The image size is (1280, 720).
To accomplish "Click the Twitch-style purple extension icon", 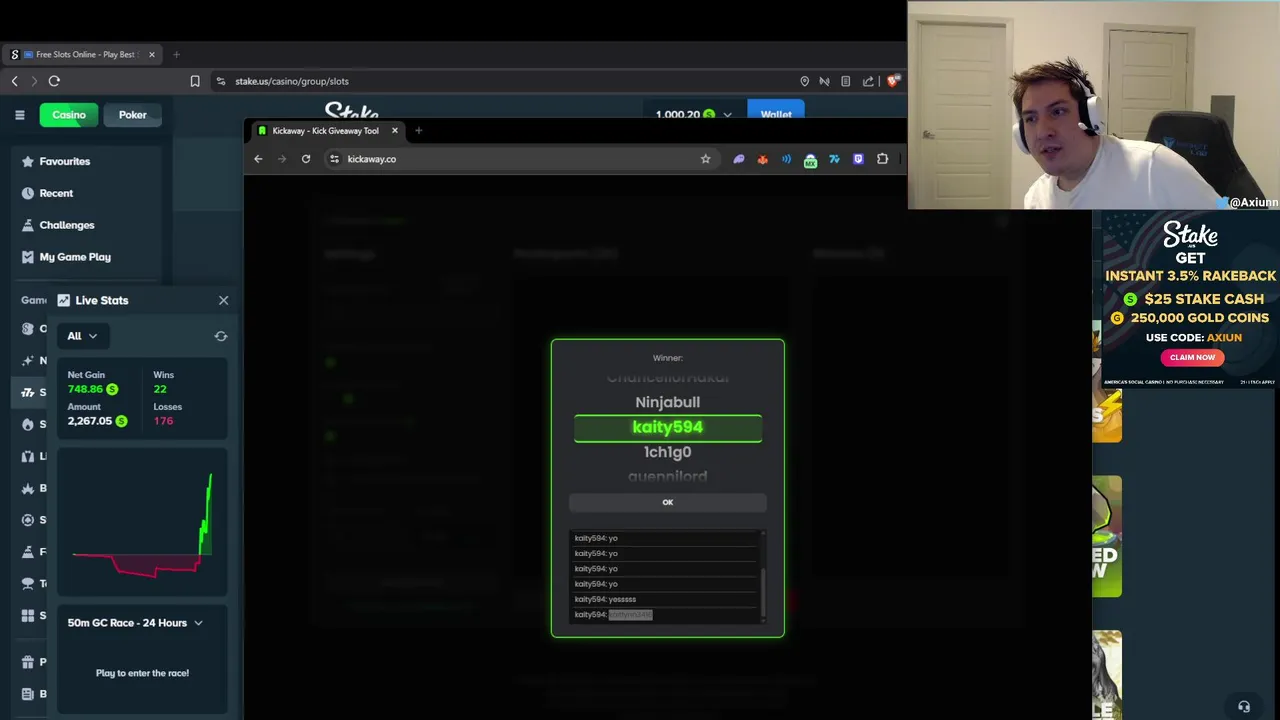I will (x=858, y=159).
